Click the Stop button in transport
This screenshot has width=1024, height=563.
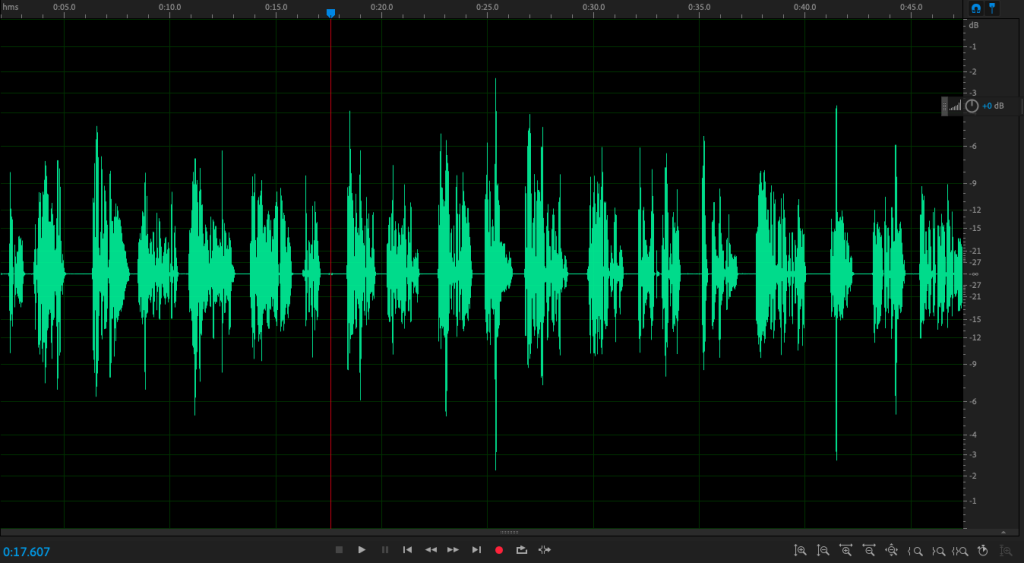[x=339, y=550]
